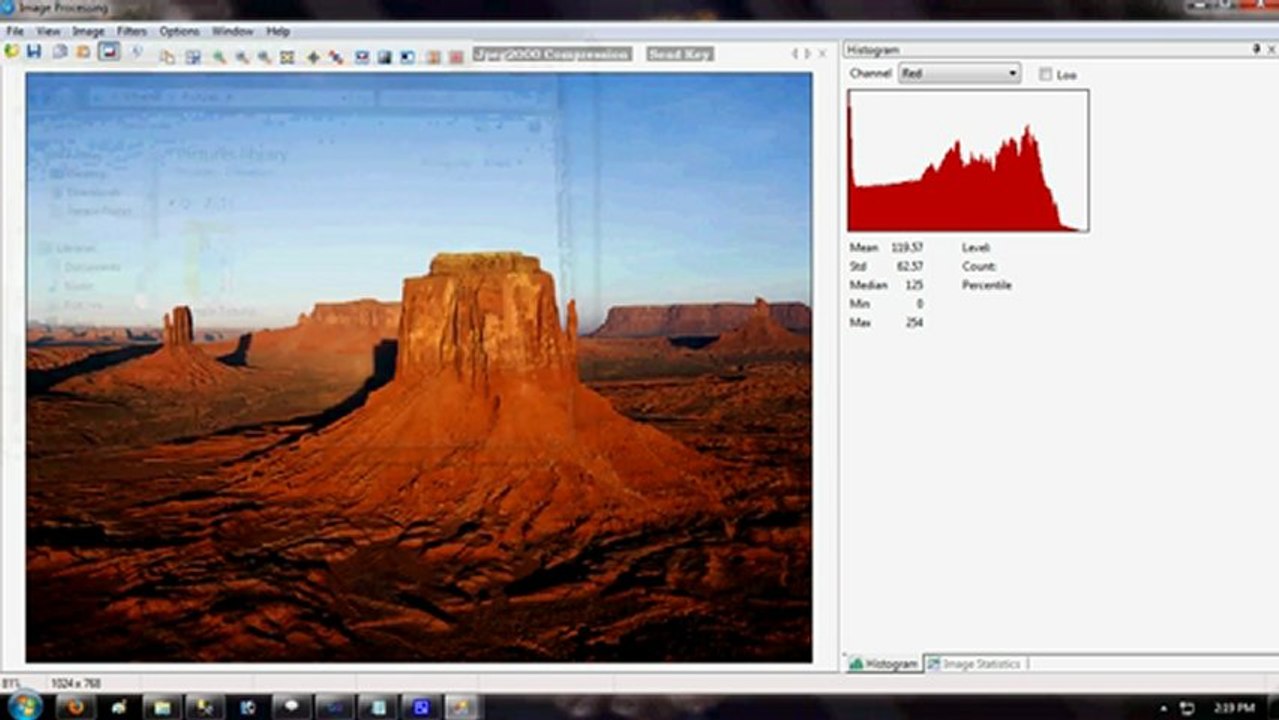
Task: Click the Mean value 119.57
Action: 907,247
